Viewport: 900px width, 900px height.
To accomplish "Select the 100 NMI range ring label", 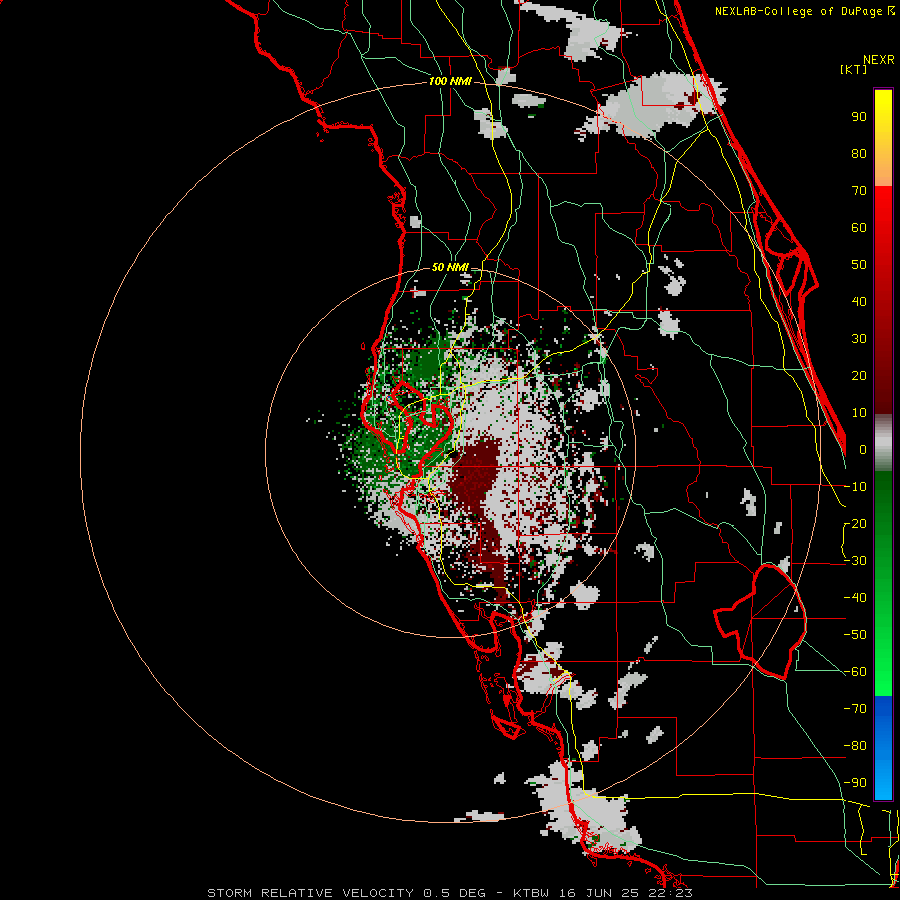I will [x=450, y=82].
